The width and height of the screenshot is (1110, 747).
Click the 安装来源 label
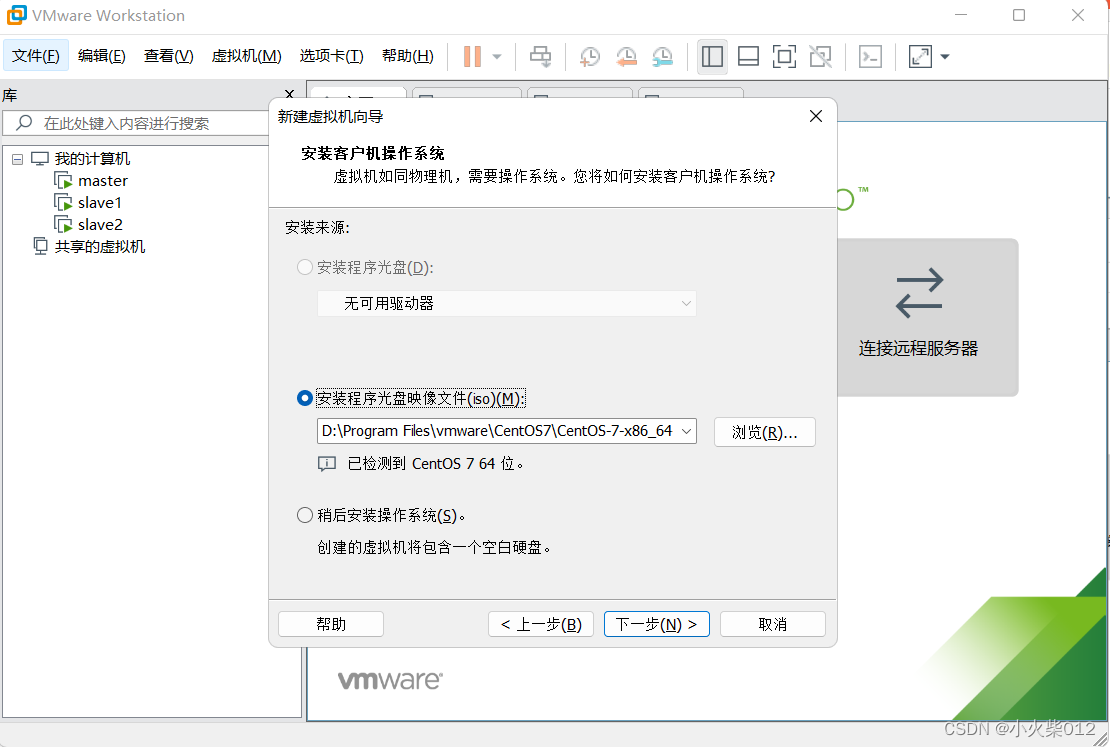(317, 227)
